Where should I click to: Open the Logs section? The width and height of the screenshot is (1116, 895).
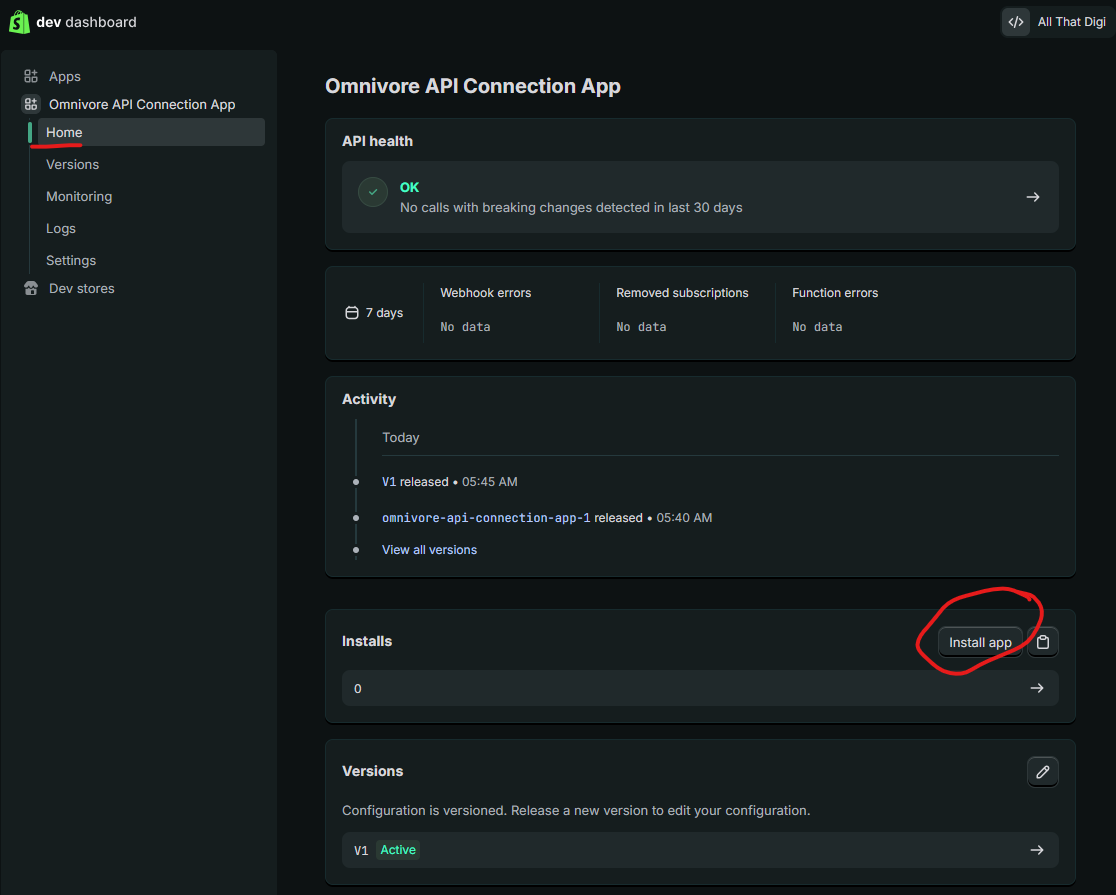coord(60,229)
